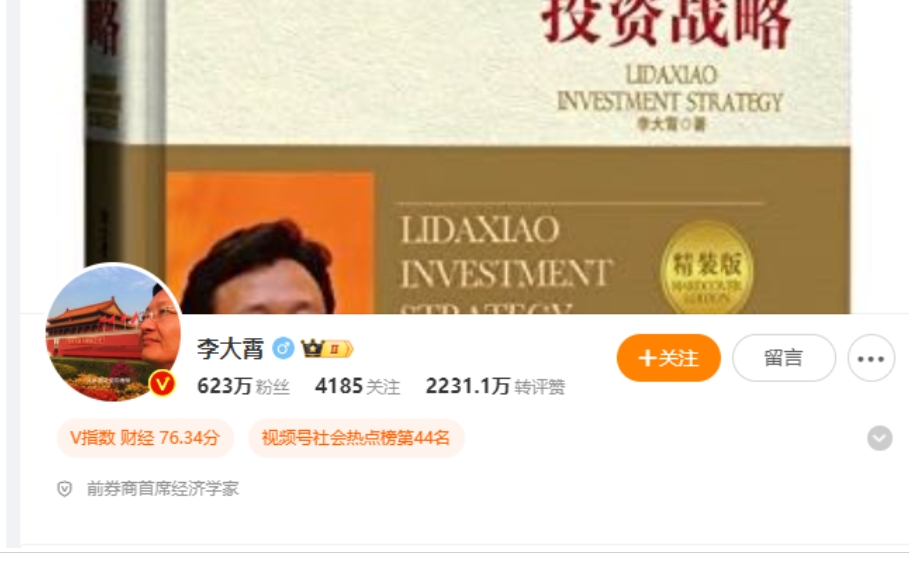909x561 pixels.
Task: Click the LIDAXIAO INVESTMENT STRATEGY cover title
Action: (670, 88)
